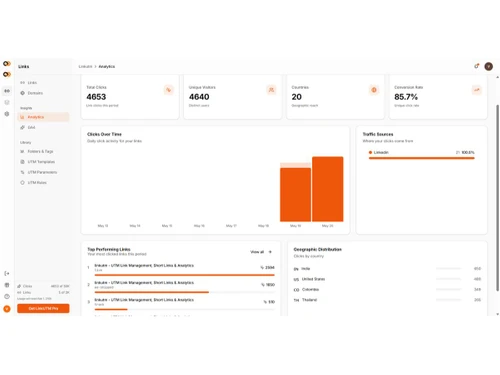Screen dimensions: 500x375
Task: Open the third top performing link
Action: [x=144, y=300]
